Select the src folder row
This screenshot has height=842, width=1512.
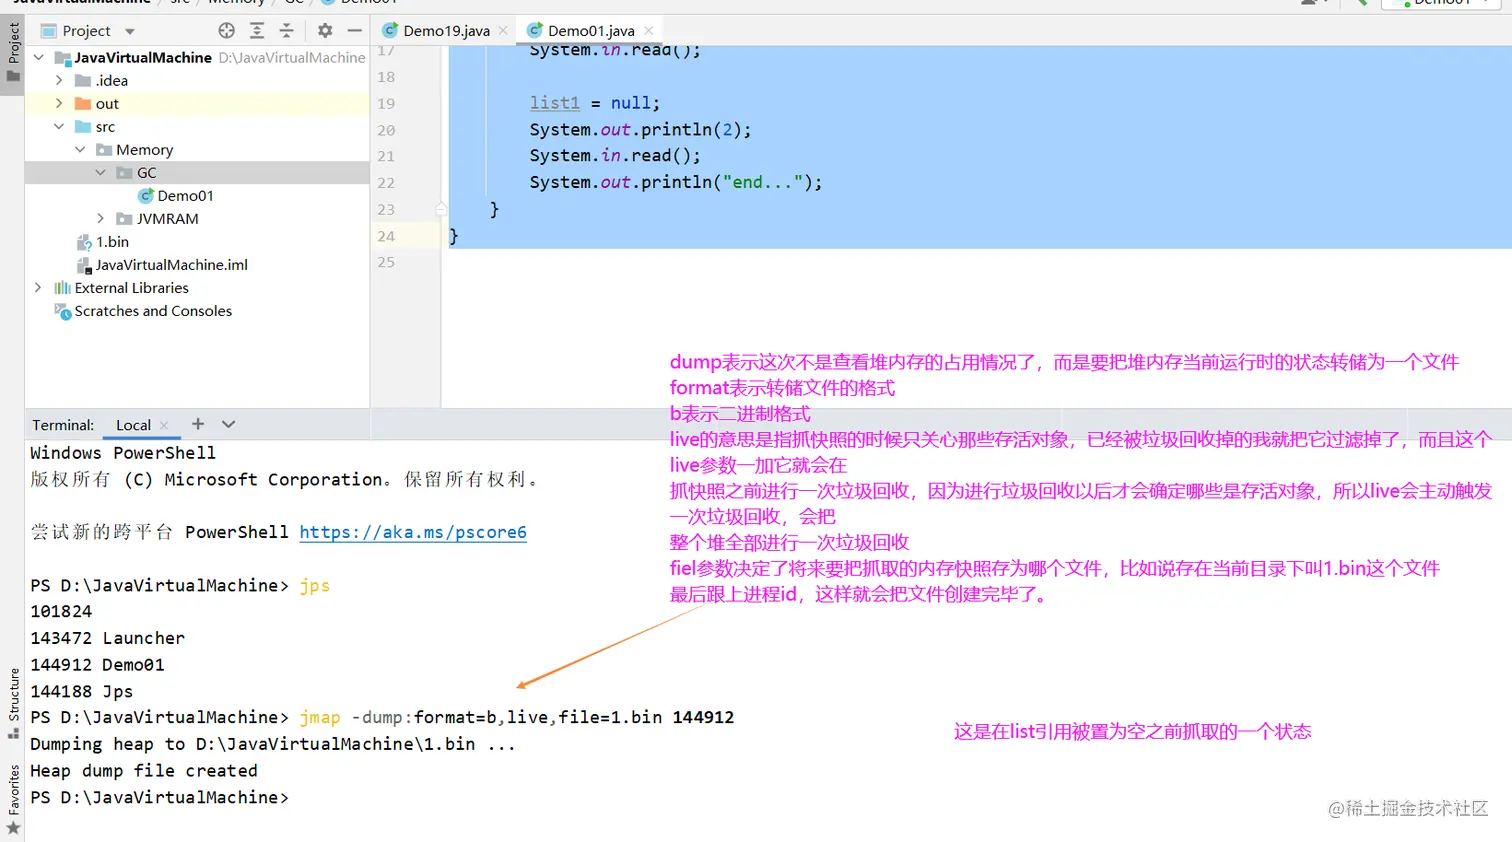pyautogui.click(x=197, y=127)
